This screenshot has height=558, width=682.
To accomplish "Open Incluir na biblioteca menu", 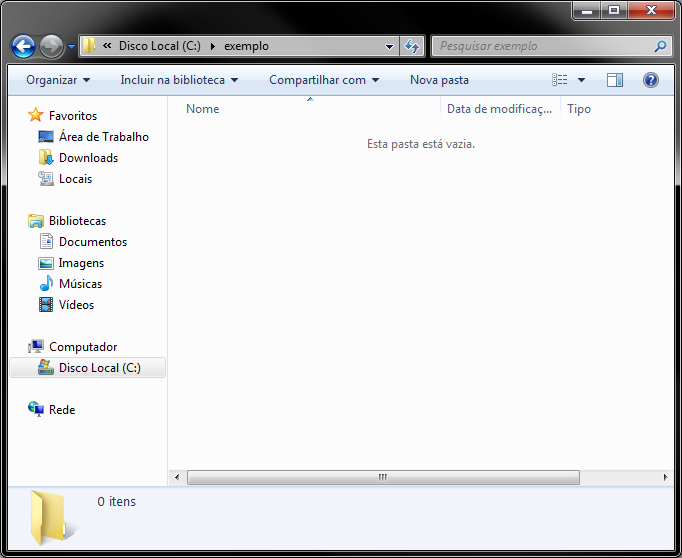I will pos(179,80).
